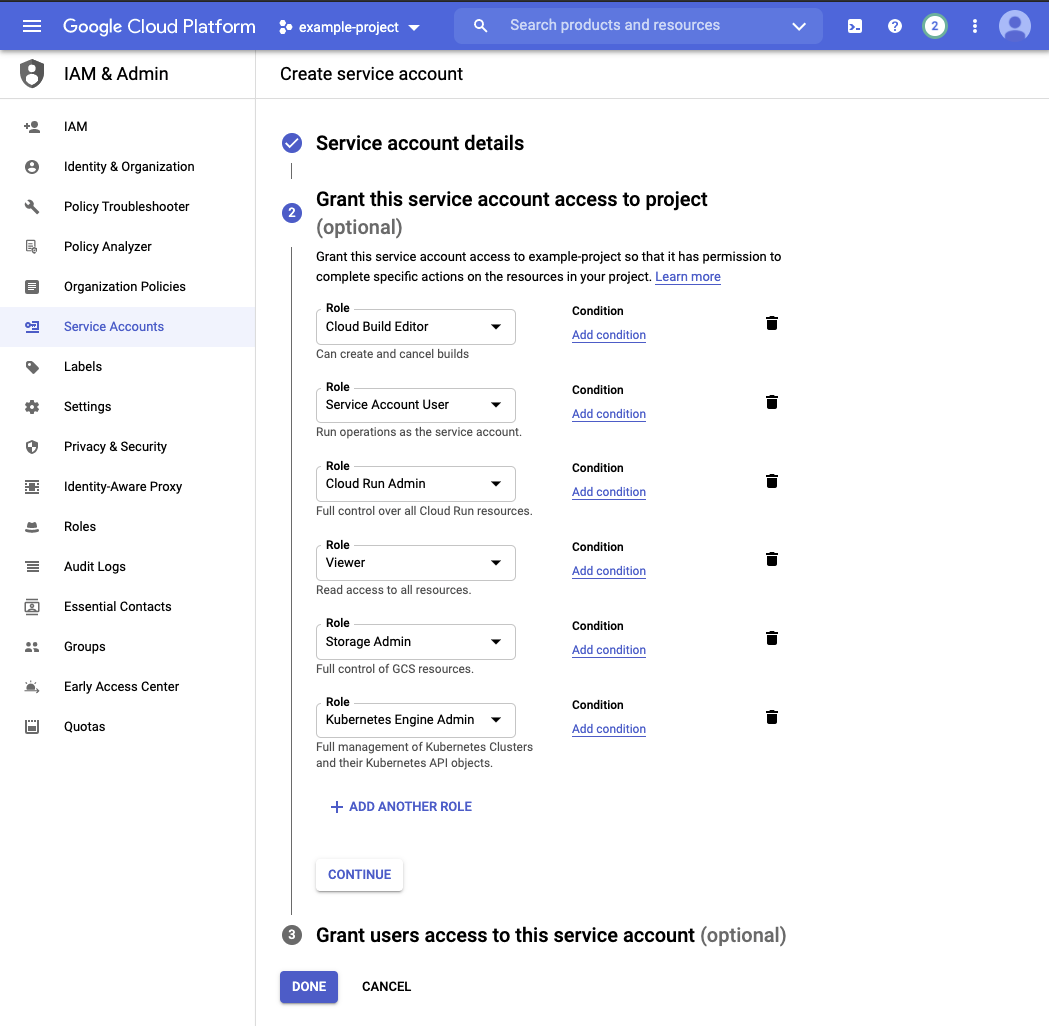Click the Labels tag icon

31,367
